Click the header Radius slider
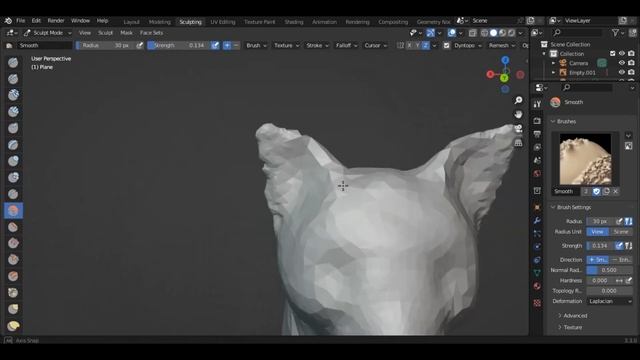The width and height of the screenshot is (640, 360). 106,46
